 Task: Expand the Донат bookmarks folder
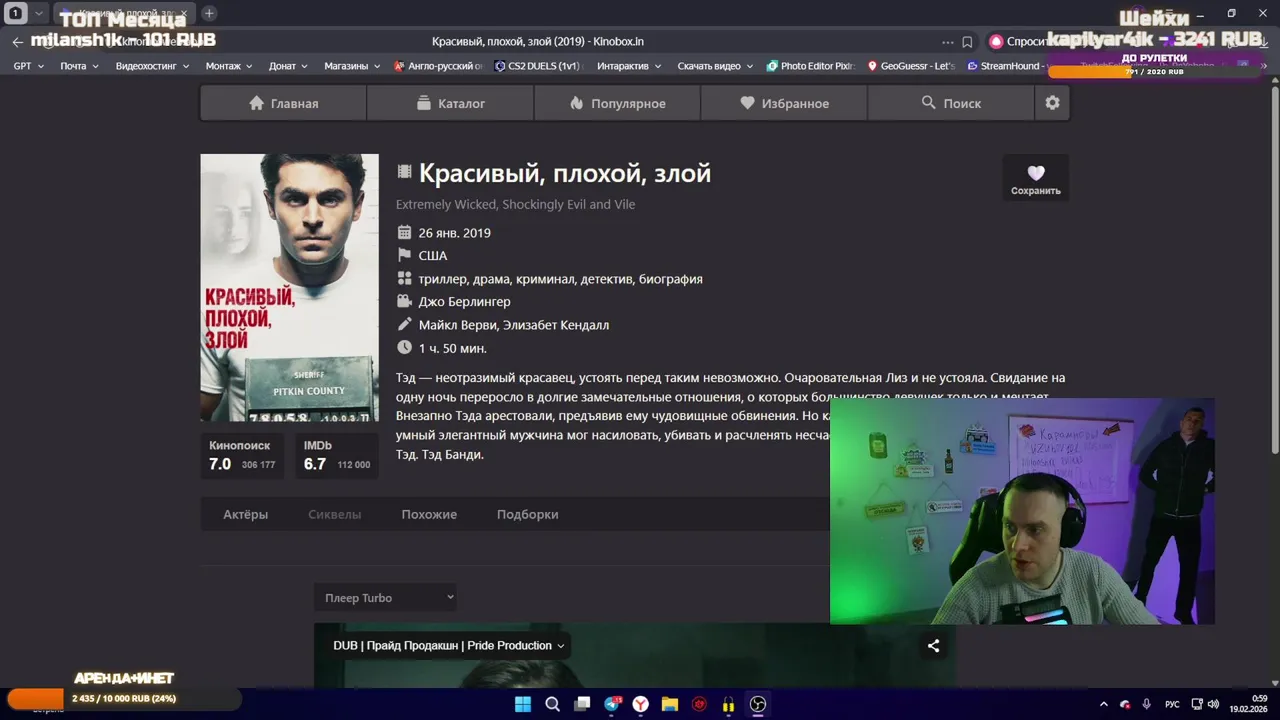(x=289, y=66)
